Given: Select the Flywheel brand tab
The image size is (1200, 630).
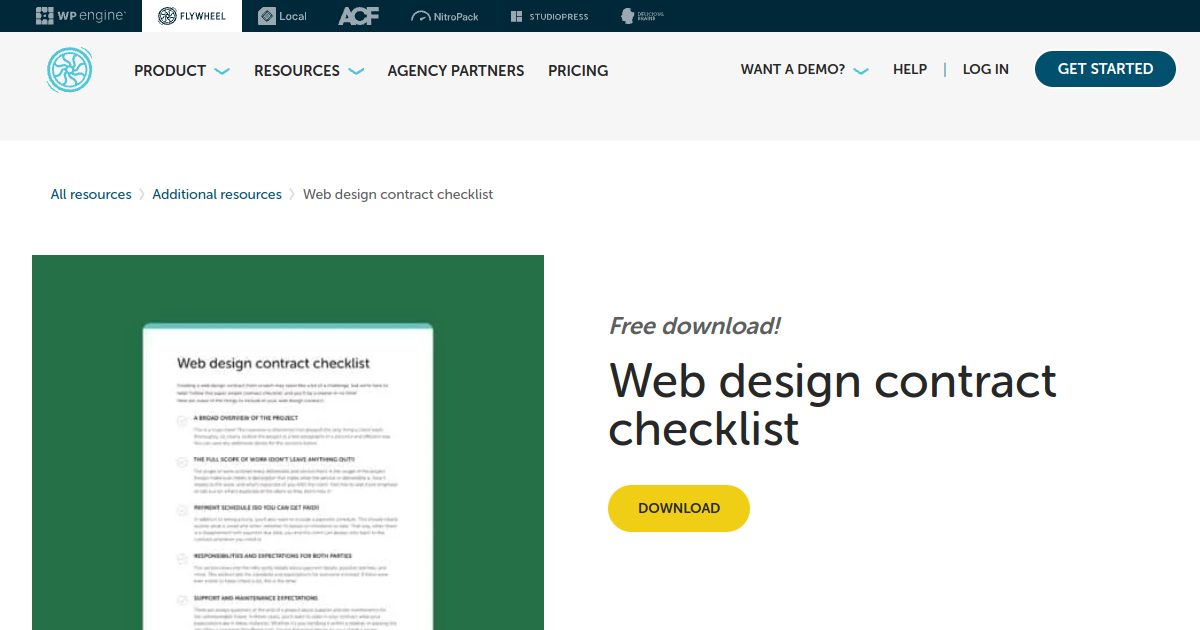Looking at the screenshot, I should (192, 16).
